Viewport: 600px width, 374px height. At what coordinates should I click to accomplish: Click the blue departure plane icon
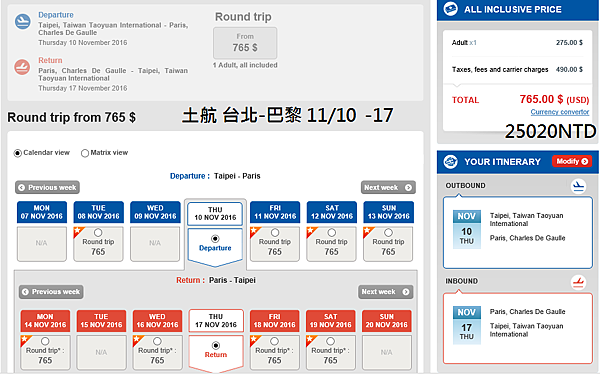click(23, 21)
